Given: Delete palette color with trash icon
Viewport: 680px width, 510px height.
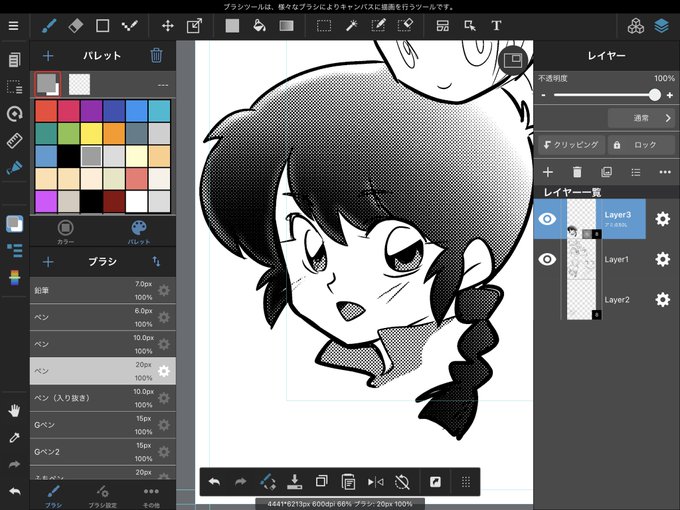Looking at the screenshot, I should tap(156, 56).
